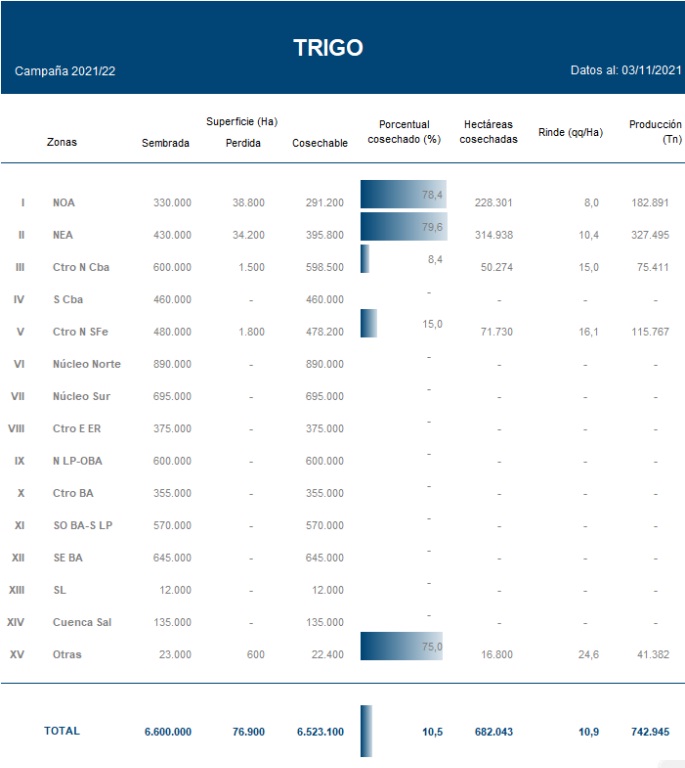Viewport: 685px width, 768px height.
Task: Click the Porcentual cosechado (%) column header
Action: [404, 132]
